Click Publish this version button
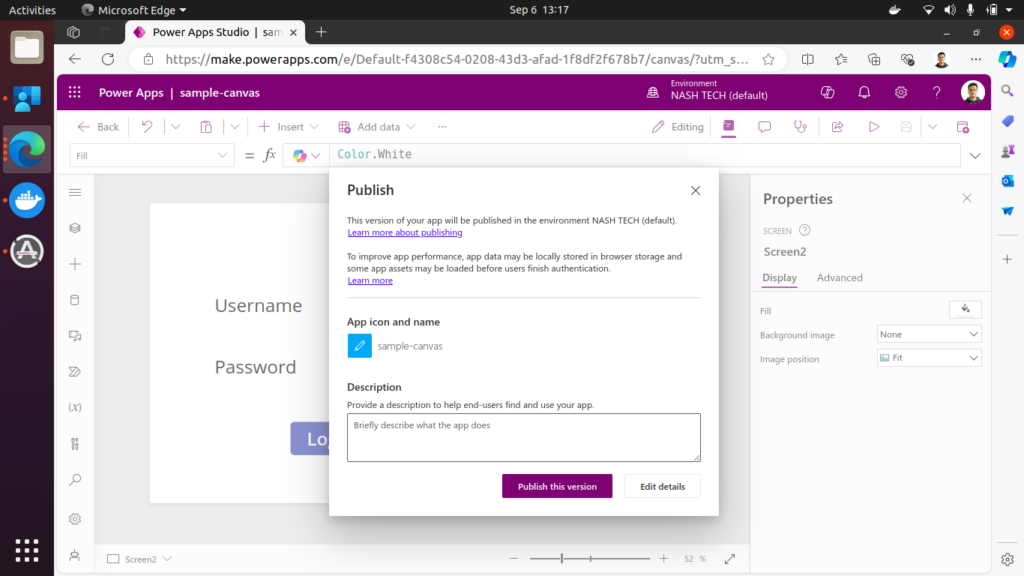 coord(557,486)
